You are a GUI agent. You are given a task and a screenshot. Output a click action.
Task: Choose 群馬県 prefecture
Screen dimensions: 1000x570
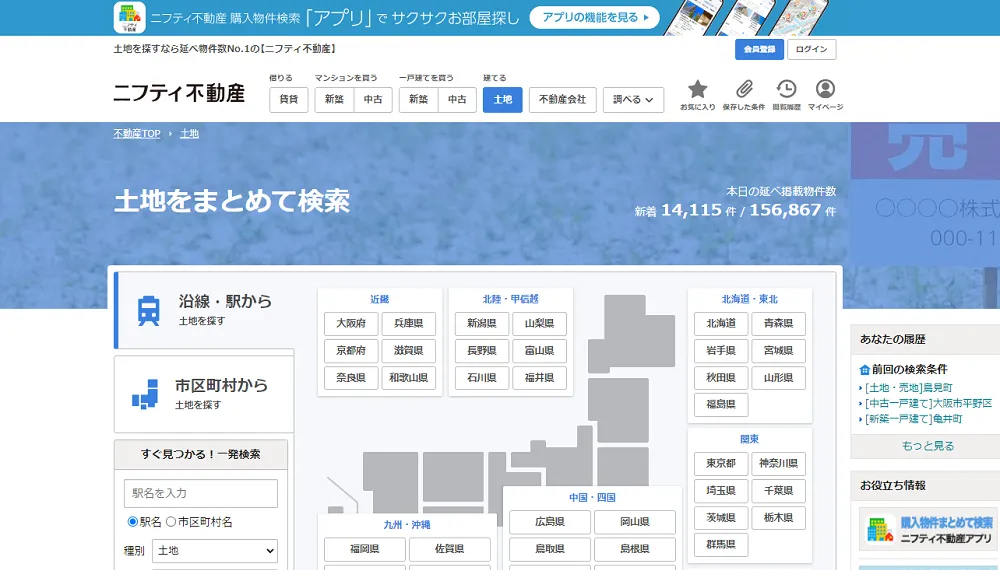[721, 544]
